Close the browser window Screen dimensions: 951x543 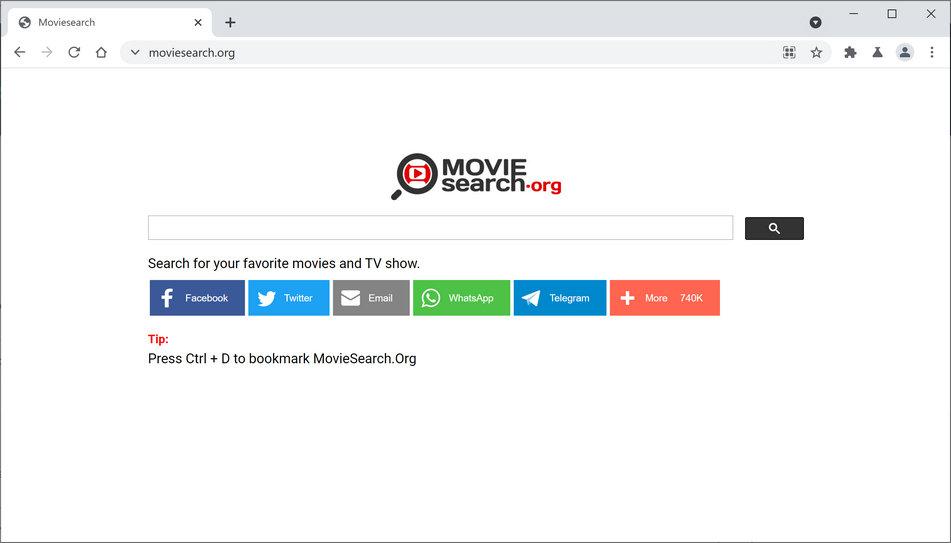tap(930, 13)
